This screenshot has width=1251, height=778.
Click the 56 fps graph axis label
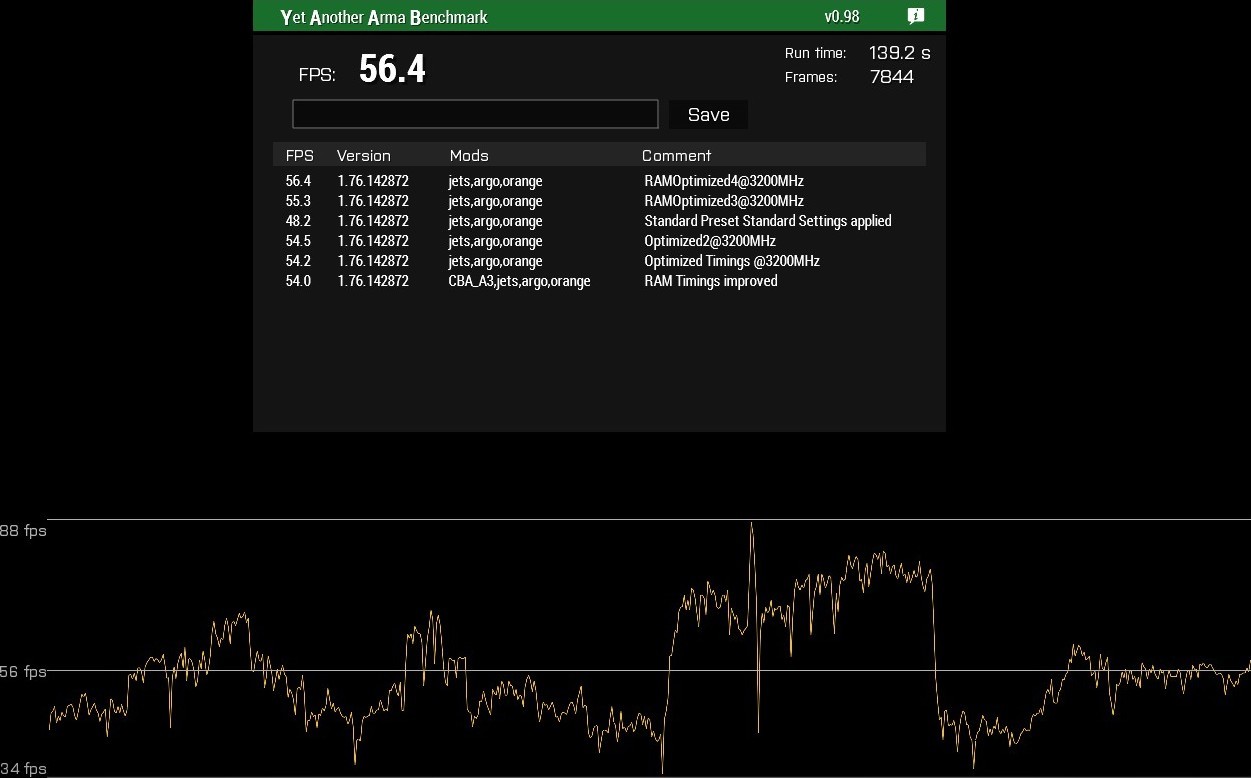click(x=23, y=671)
